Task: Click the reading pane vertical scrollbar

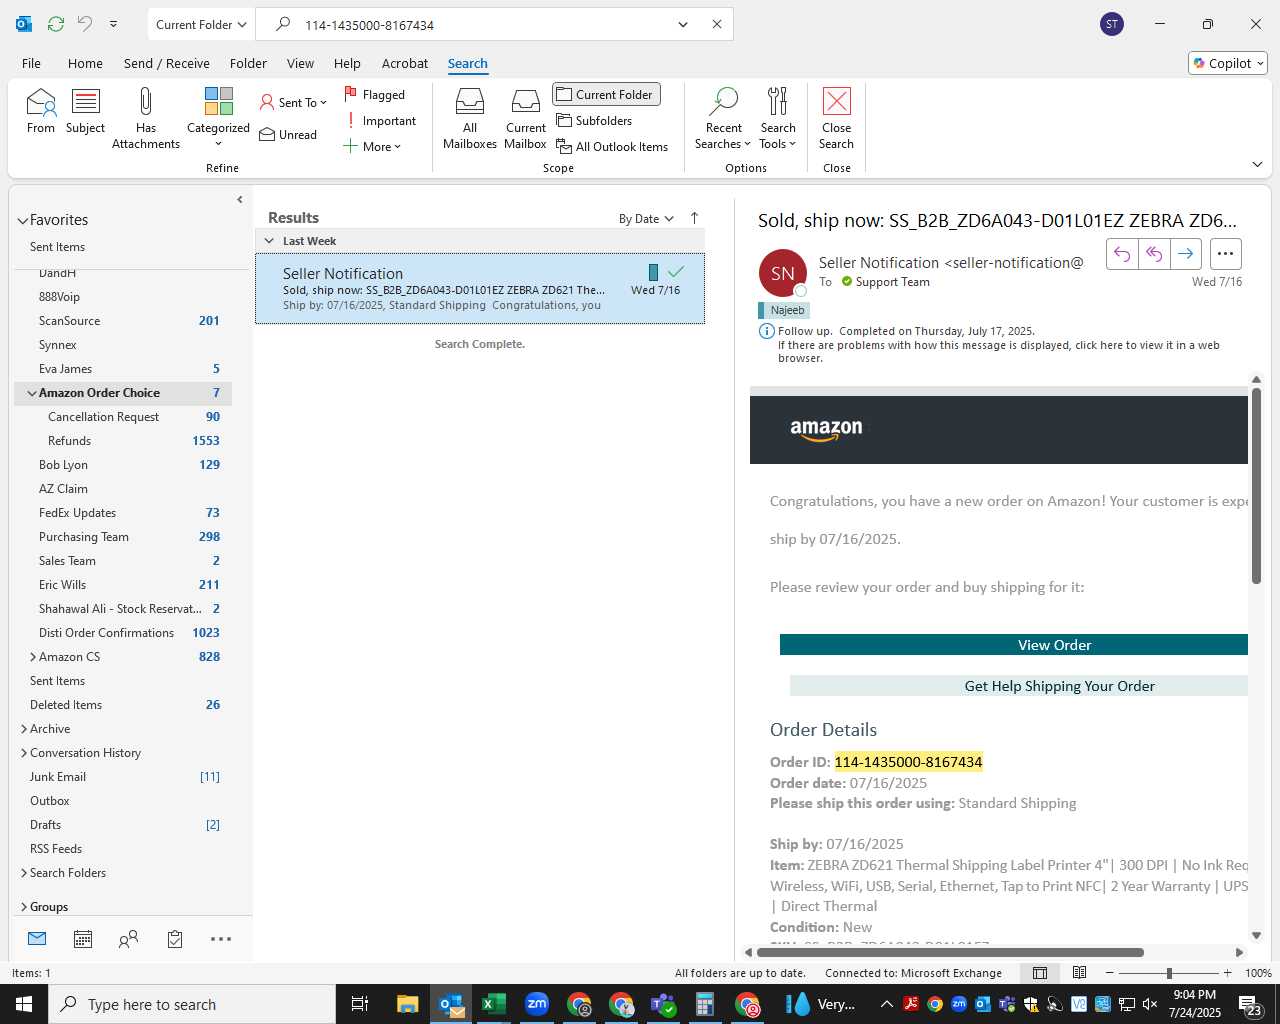Action: pyautogui.click(x=1256, y=485)
